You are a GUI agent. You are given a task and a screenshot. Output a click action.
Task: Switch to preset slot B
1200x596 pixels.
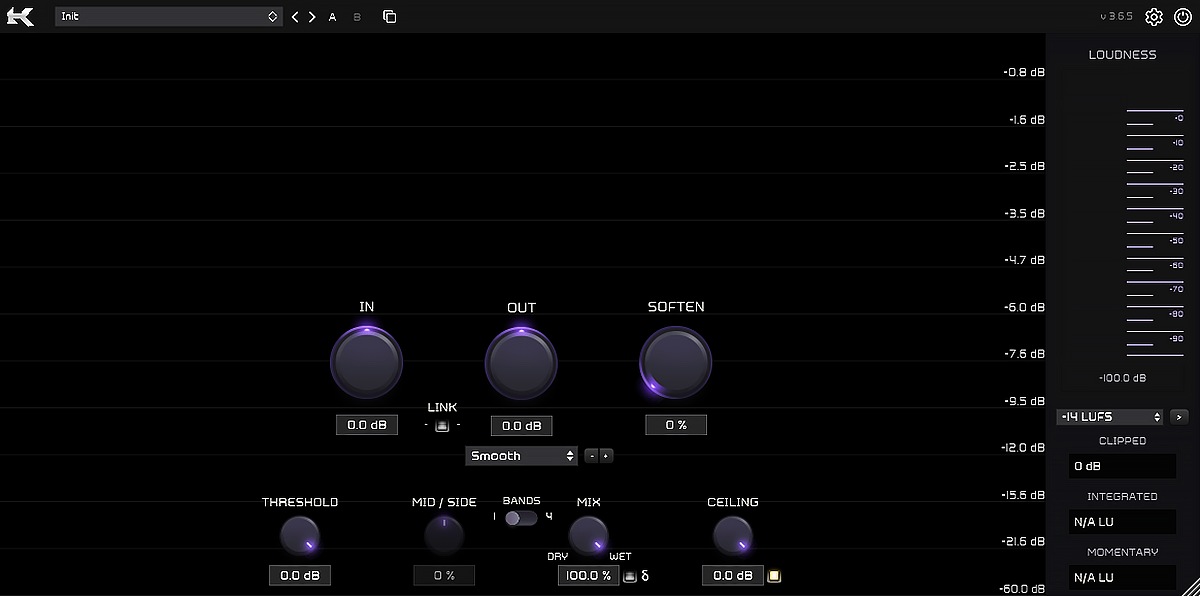coord(357,17)
